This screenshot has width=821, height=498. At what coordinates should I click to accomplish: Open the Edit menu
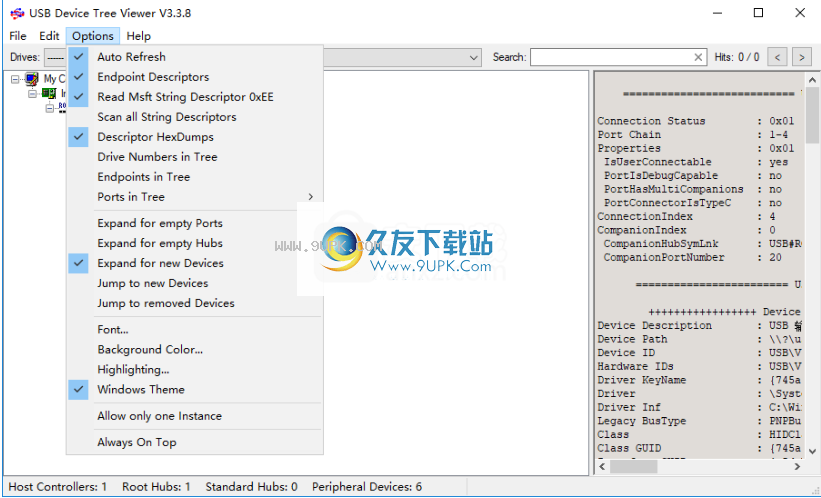point(49,36)
